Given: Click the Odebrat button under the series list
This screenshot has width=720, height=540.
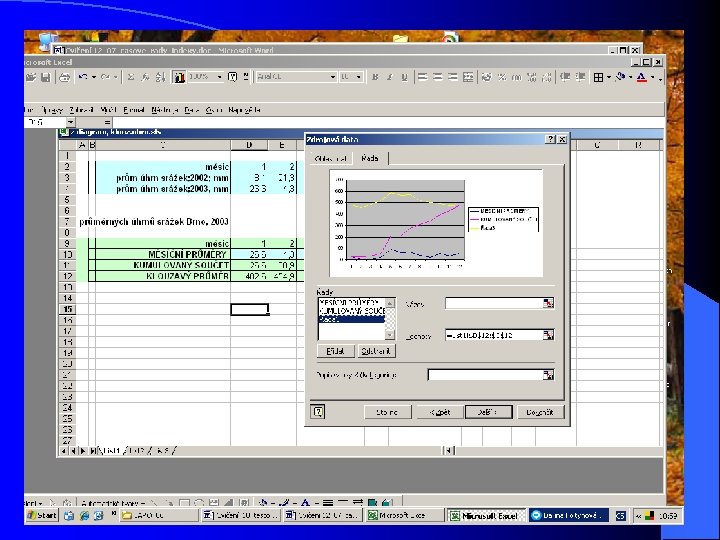Looking at the screenshot, I should (x=376, y=351).
